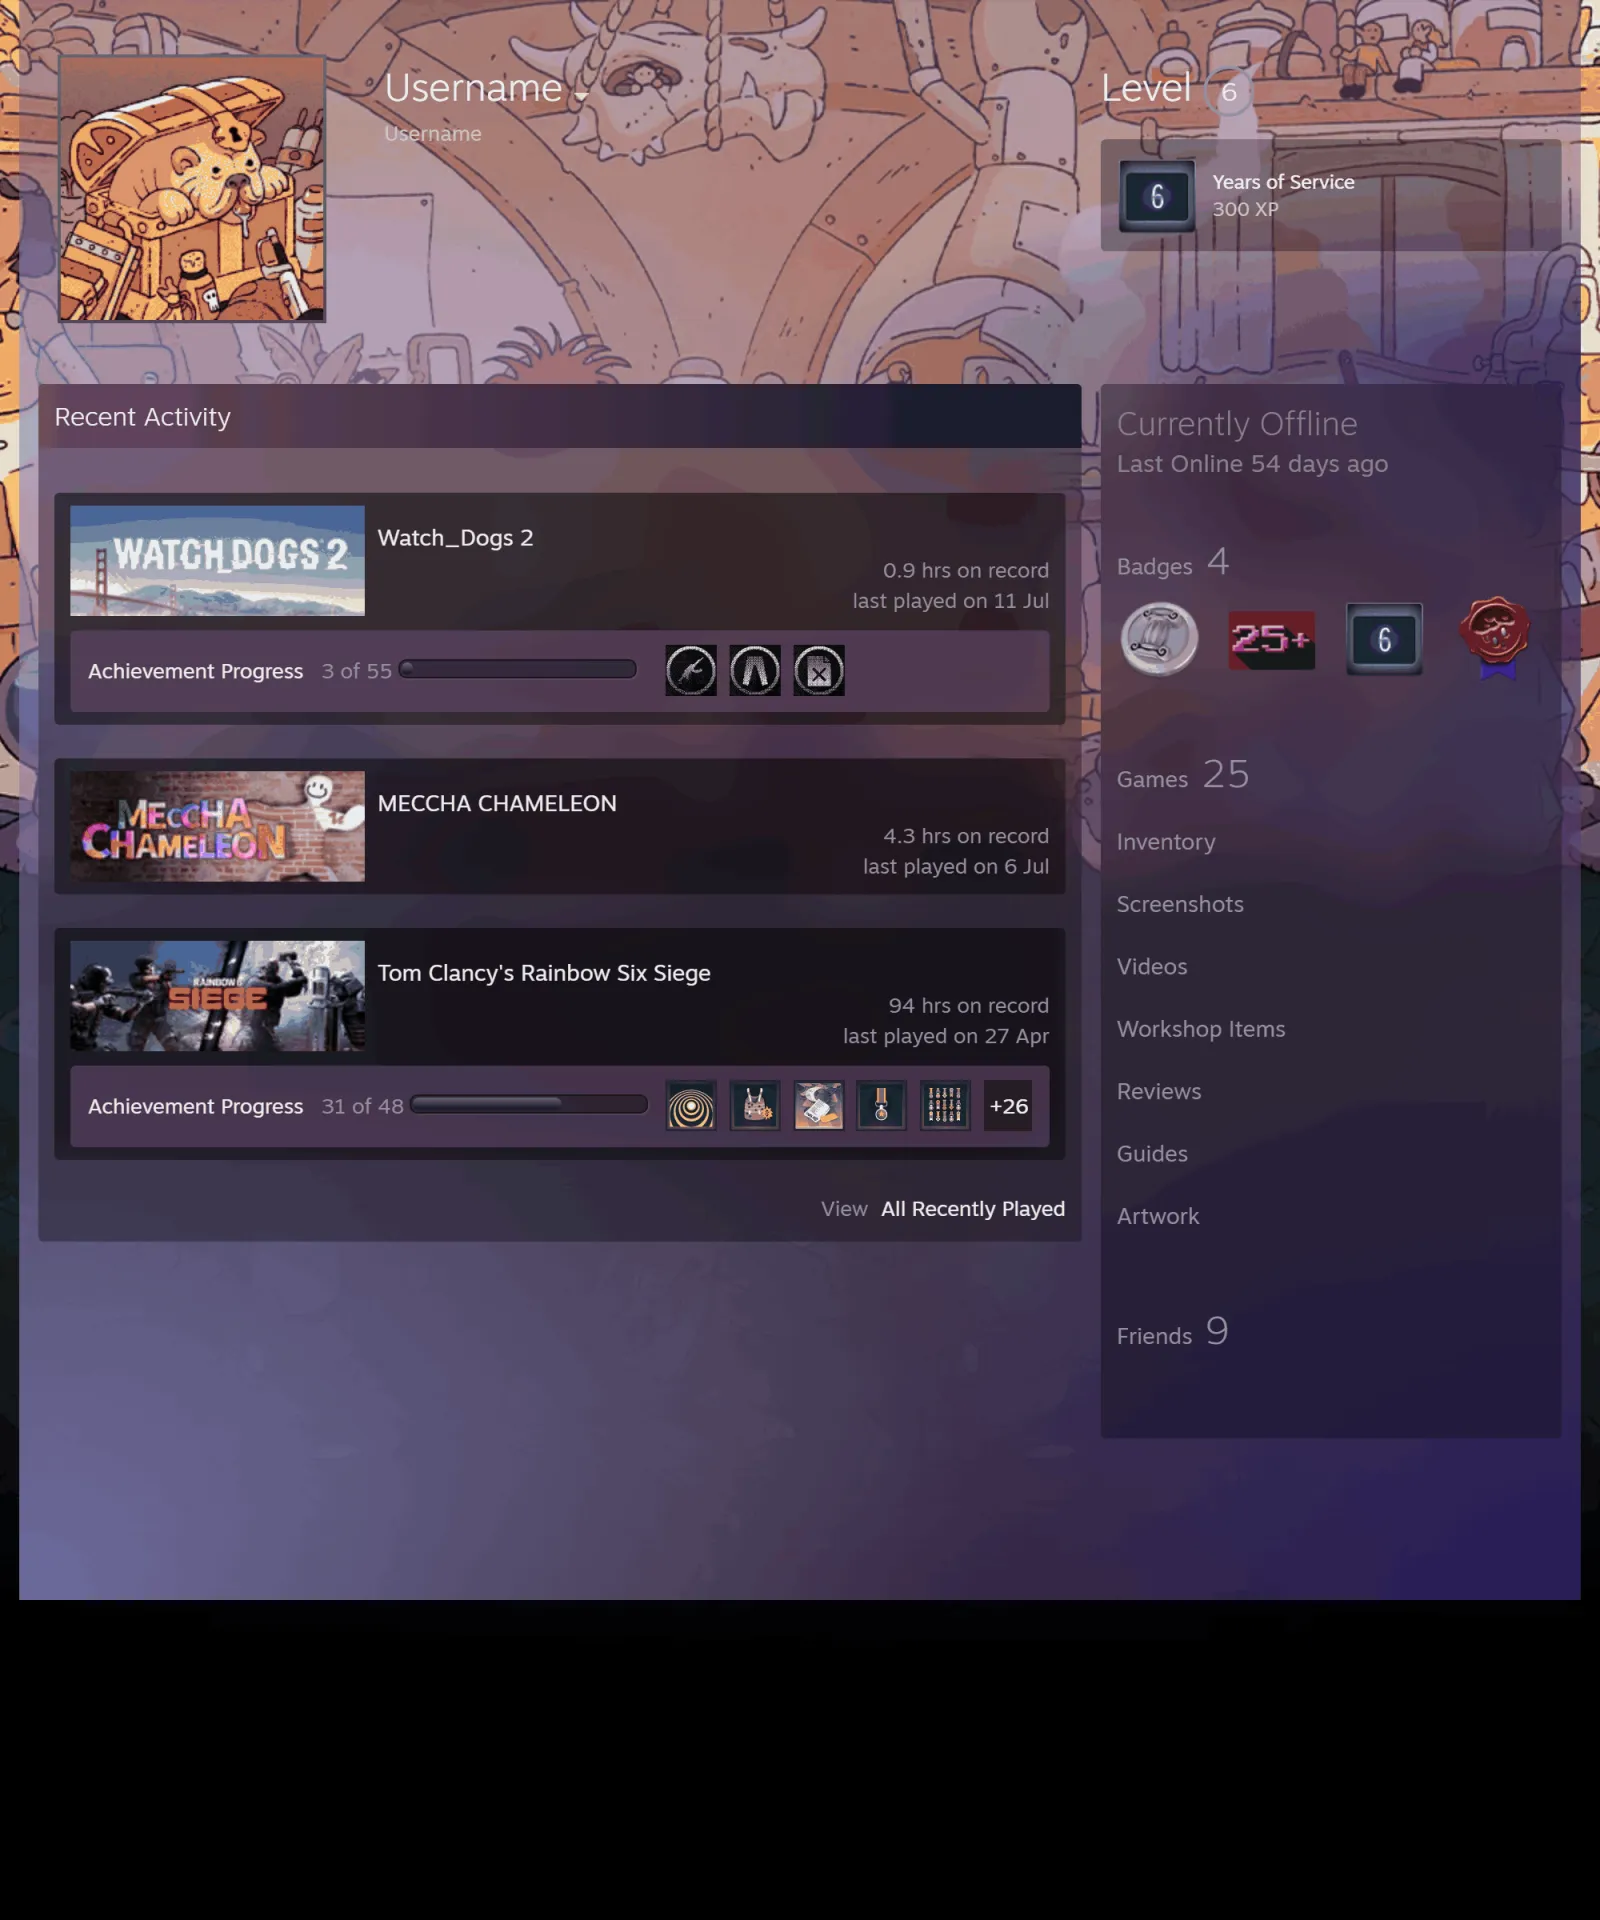The image size is (1600, 1920).
Task: Show the +26 more achievements
Action: coord(1008,1106)
